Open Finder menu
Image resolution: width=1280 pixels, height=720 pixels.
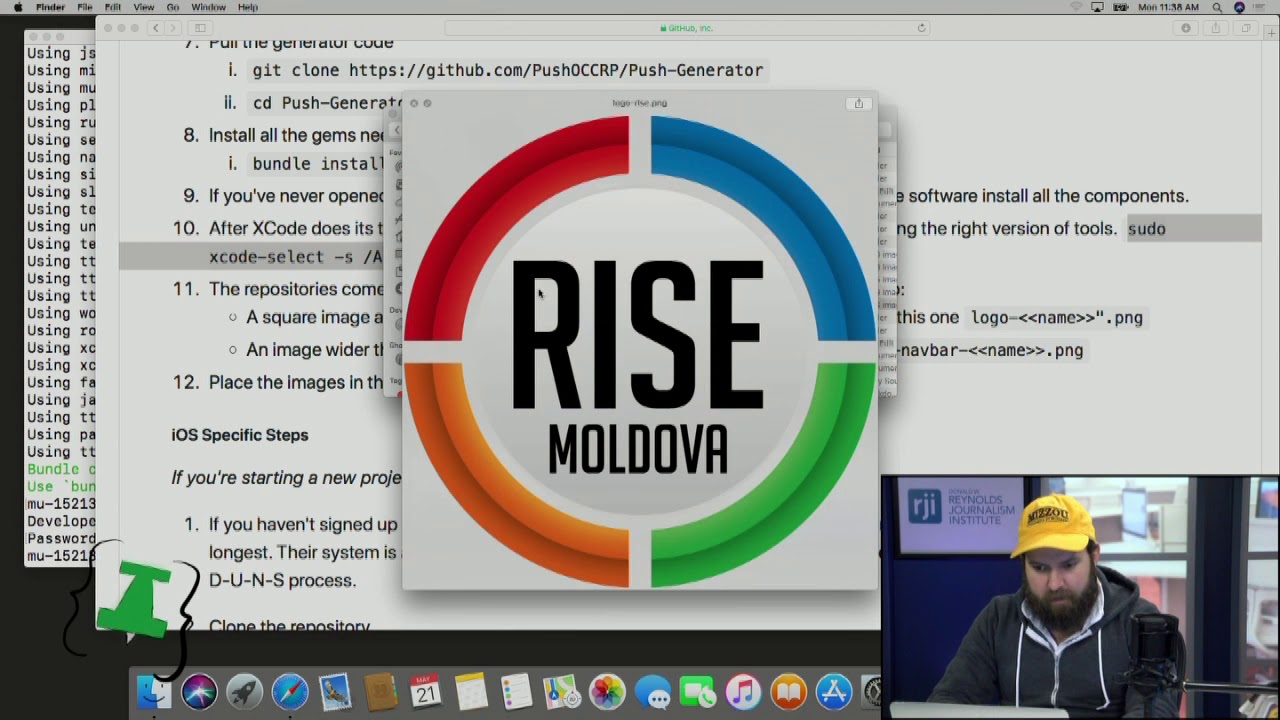coord(50,7)
